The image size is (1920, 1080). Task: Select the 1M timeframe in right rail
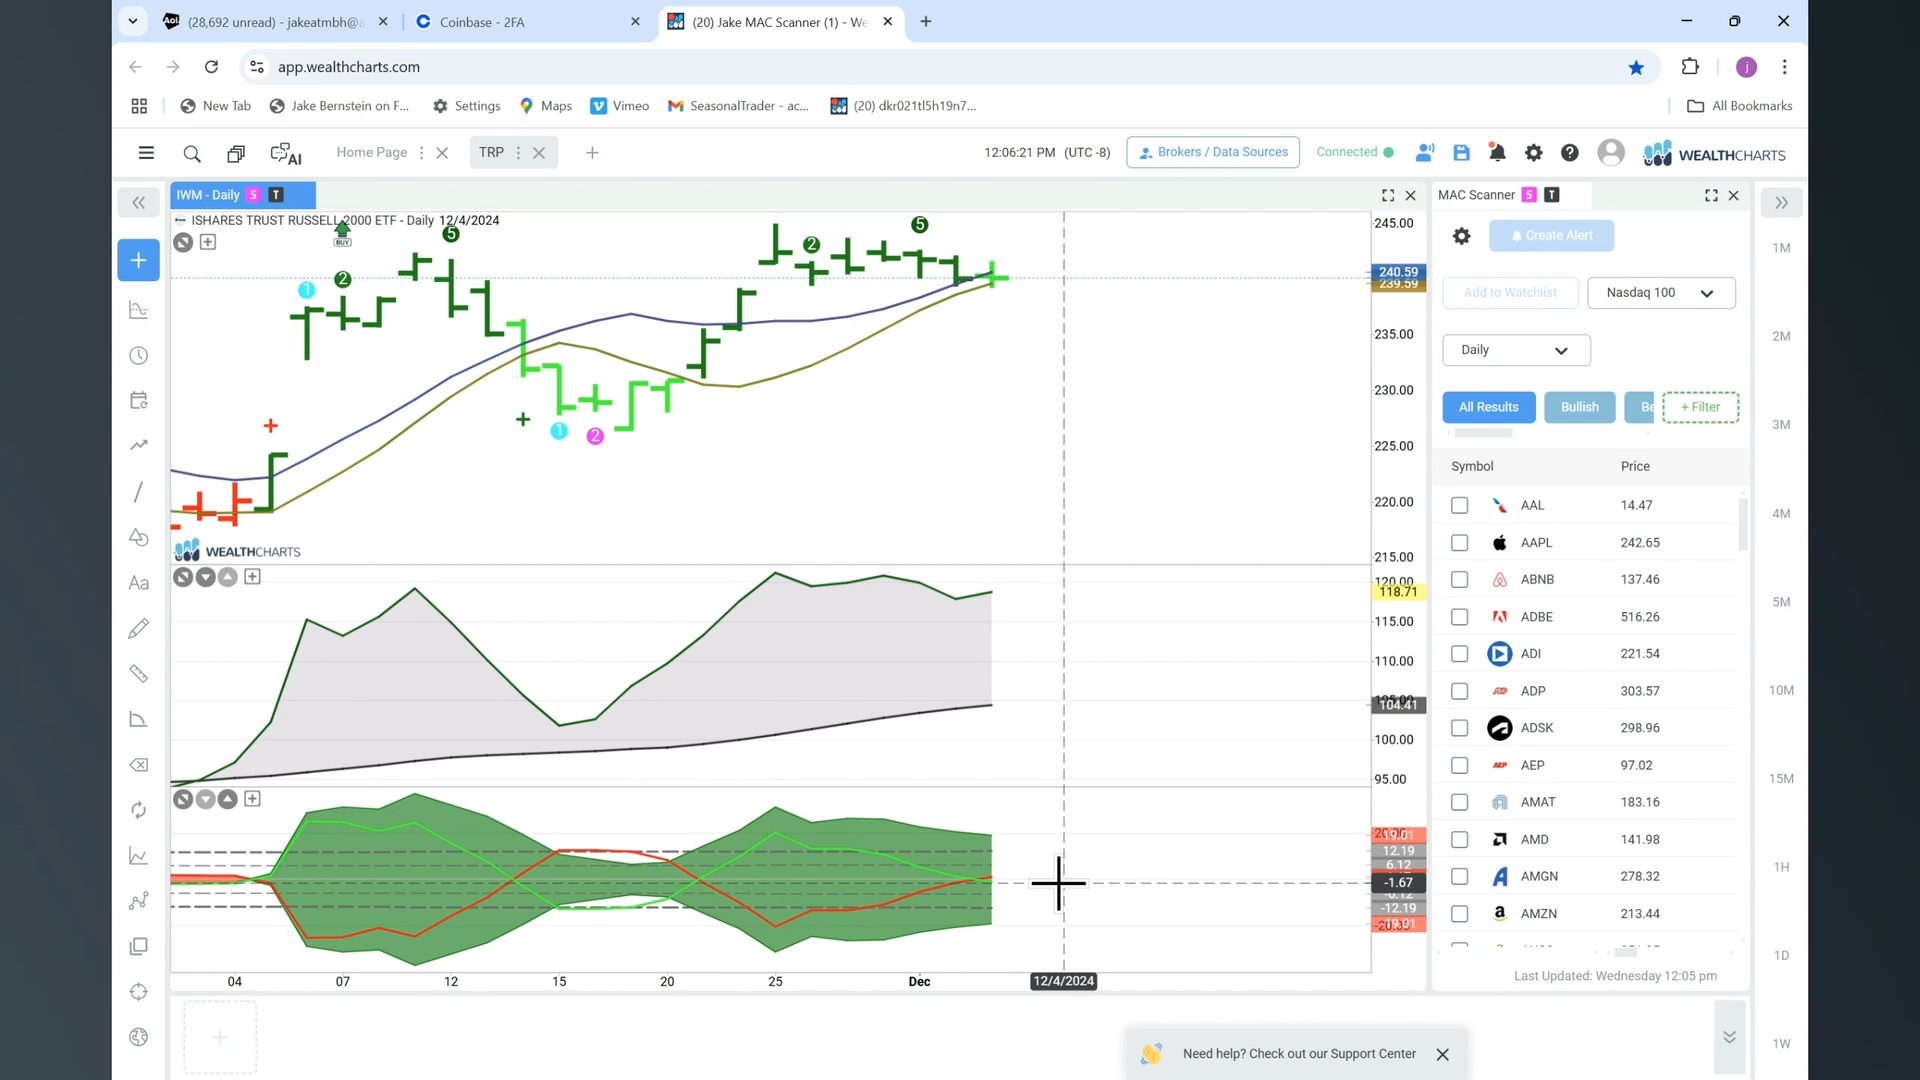pos(1781,248)
